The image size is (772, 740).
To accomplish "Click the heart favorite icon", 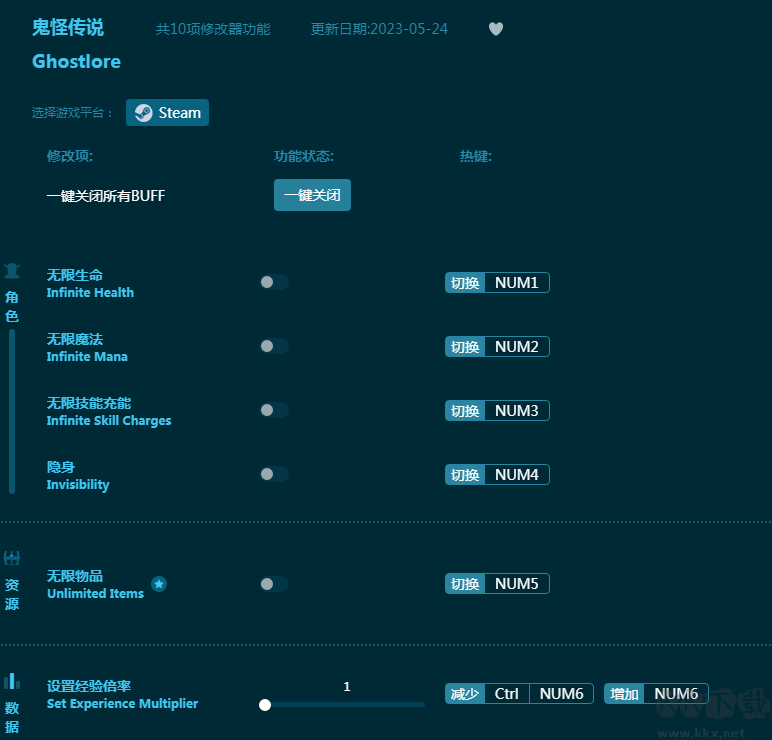I will [496, 29].
